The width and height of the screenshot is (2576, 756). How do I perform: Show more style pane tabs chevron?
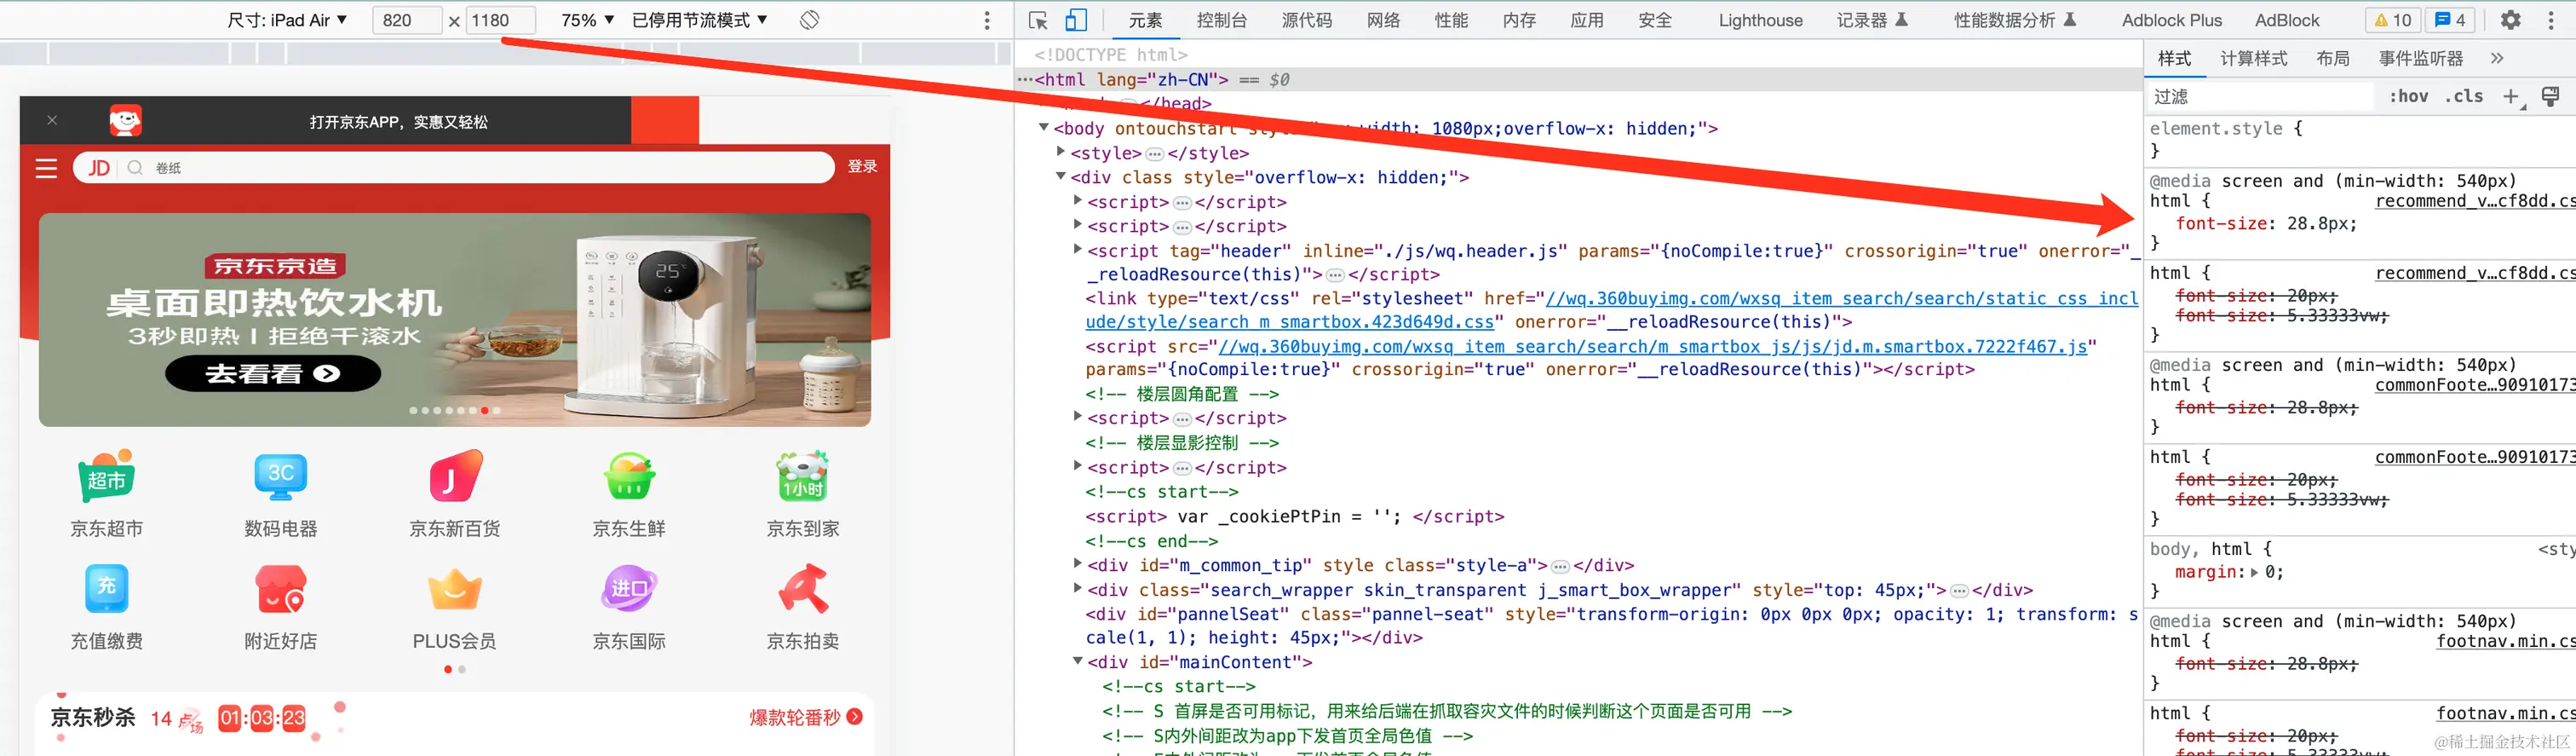pyautogui.click(x=2497, y=58)
